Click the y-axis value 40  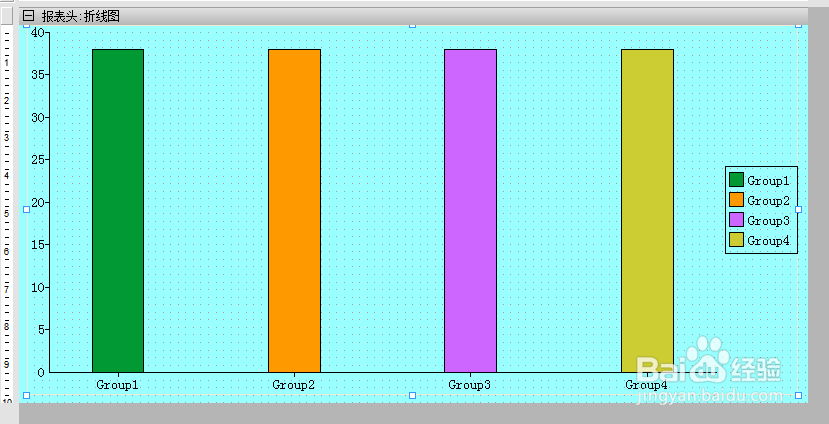38,33
